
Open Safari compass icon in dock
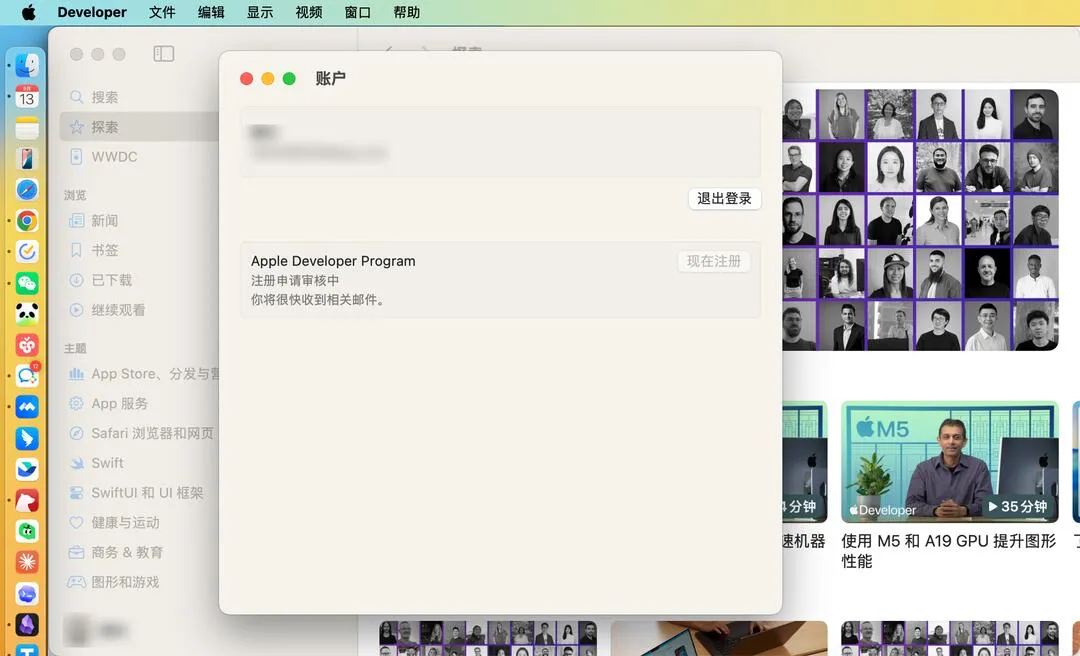point(27,189)
